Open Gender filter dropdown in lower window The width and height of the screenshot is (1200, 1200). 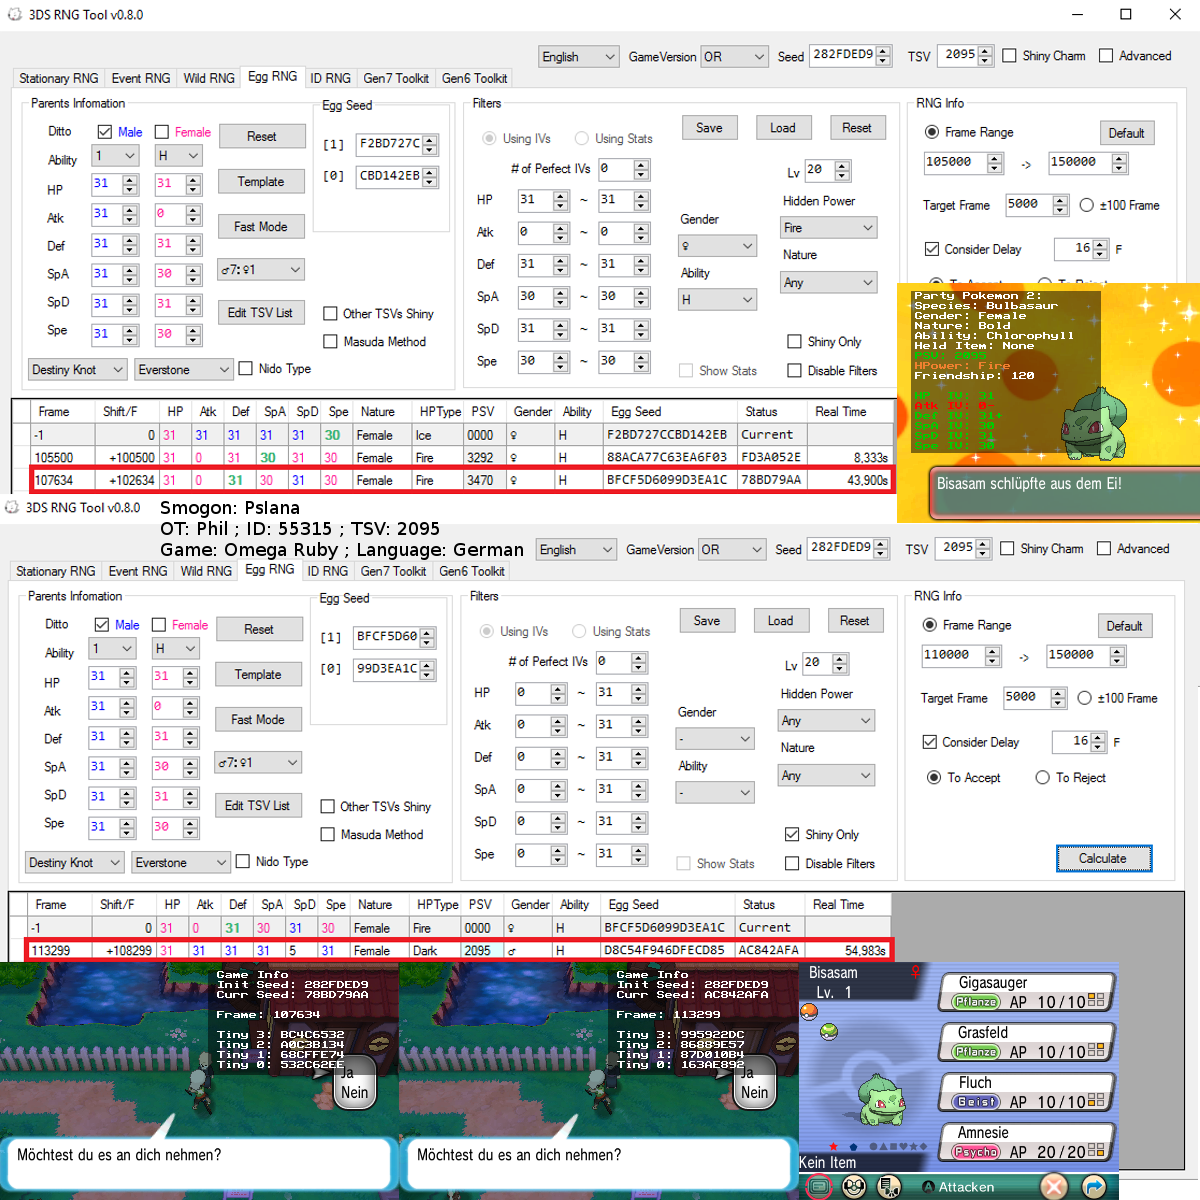point(715,739)
